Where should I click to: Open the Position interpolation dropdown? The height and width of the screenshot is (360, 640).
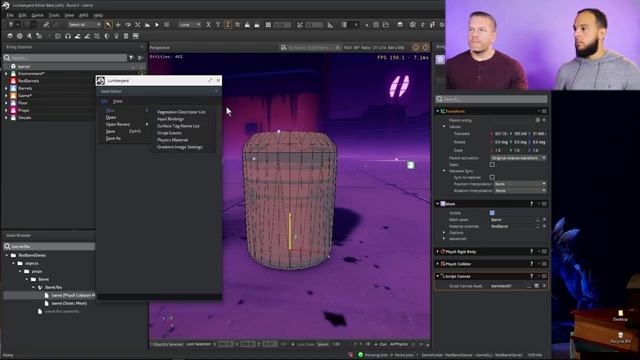click(520, 184)
